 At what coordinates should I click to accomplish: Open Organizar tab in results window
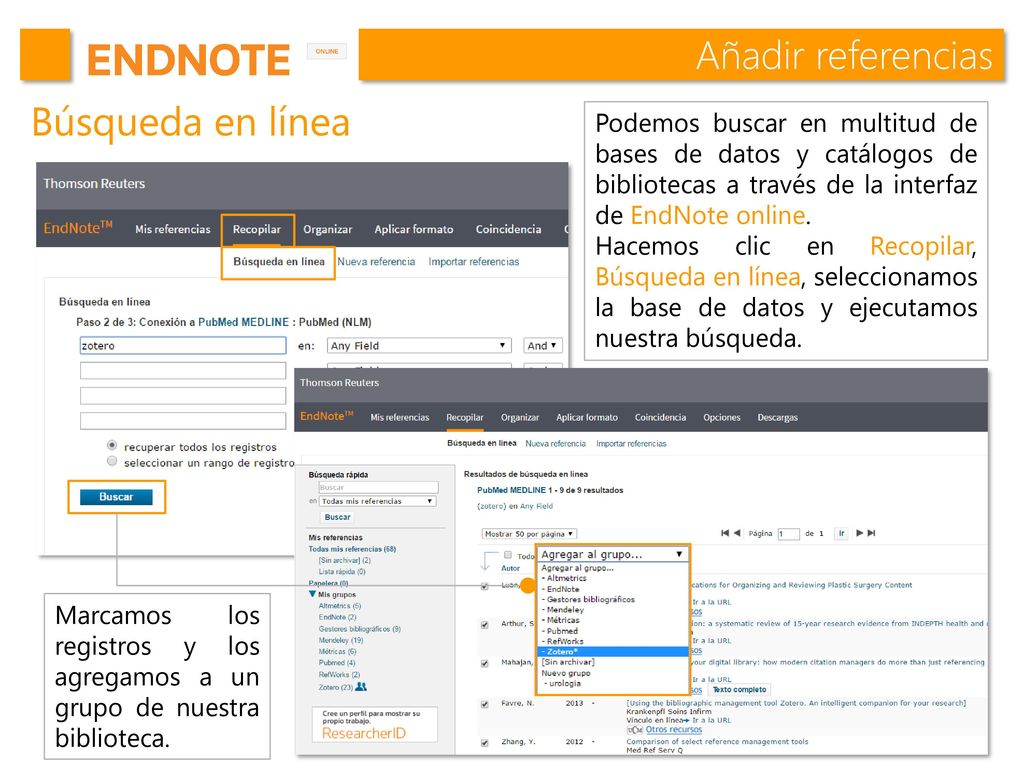point(520,417)
